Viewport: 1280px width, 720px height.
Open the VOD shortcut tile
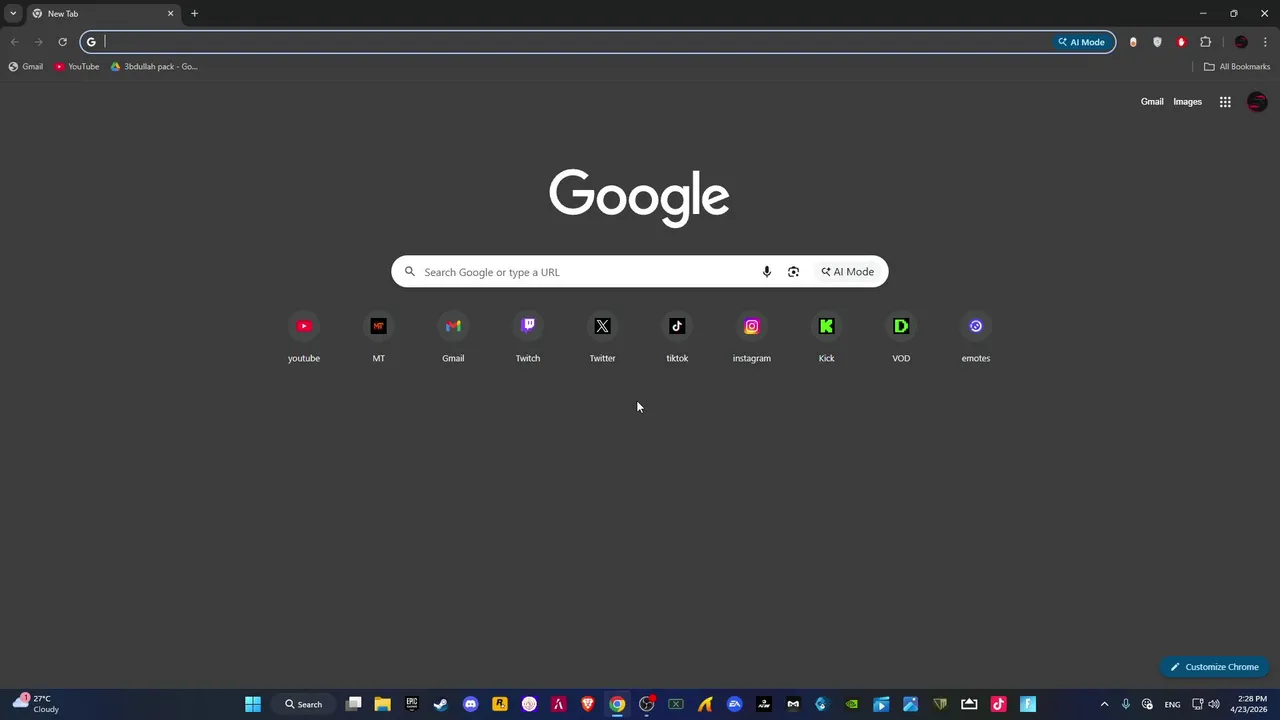(901, 338)
